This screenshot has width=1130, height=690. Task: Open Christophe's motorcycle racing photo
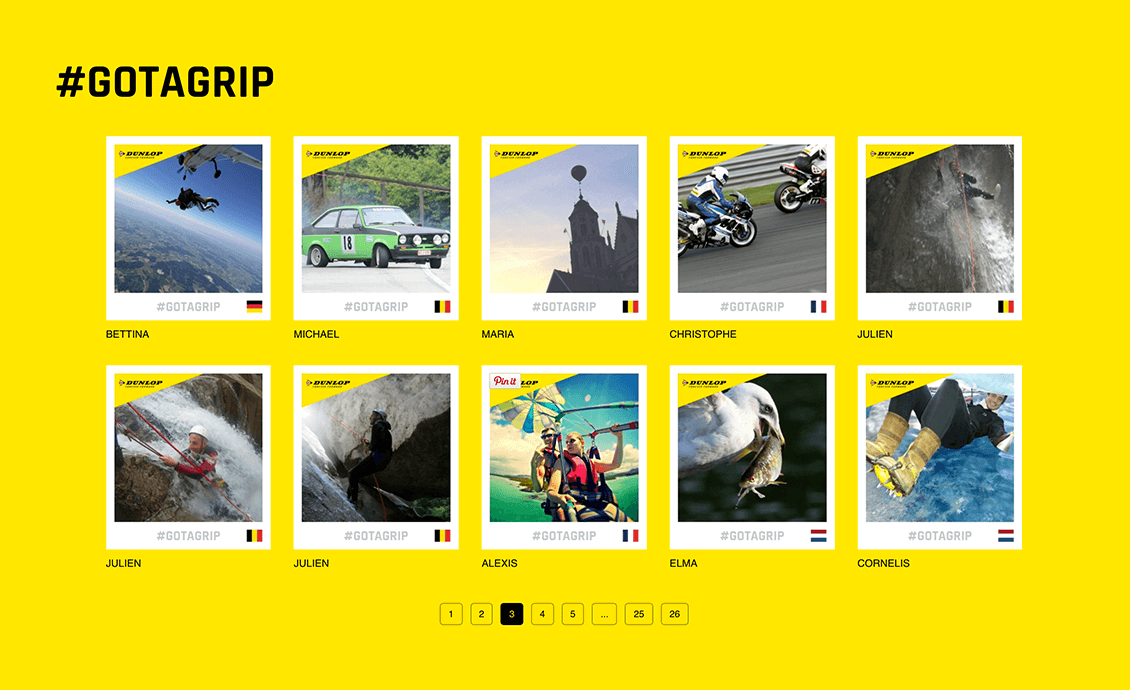(752, 218)
